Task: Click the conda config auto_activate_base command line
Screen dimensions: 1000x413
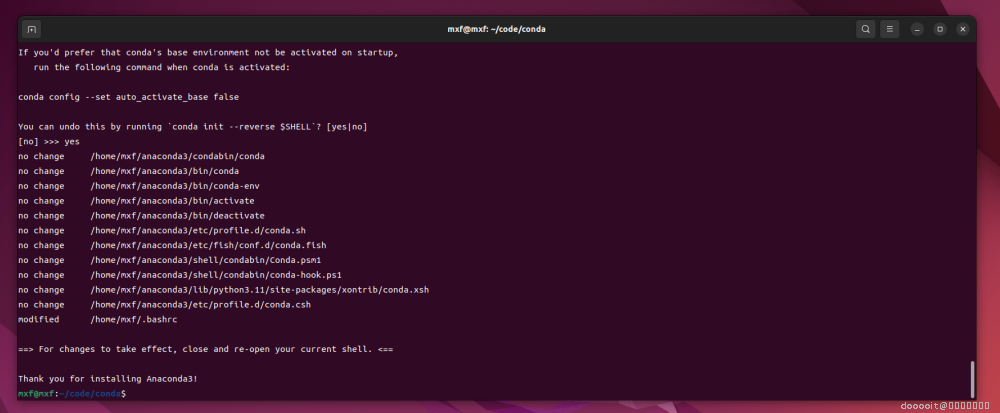Action: (128, 97)
